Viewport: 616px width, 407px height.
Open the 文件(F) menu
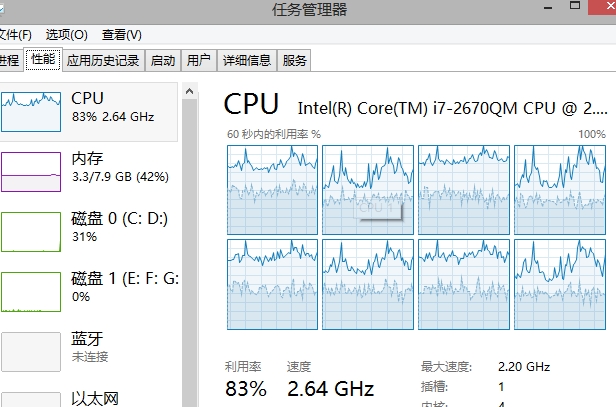[x=15, y=35]
